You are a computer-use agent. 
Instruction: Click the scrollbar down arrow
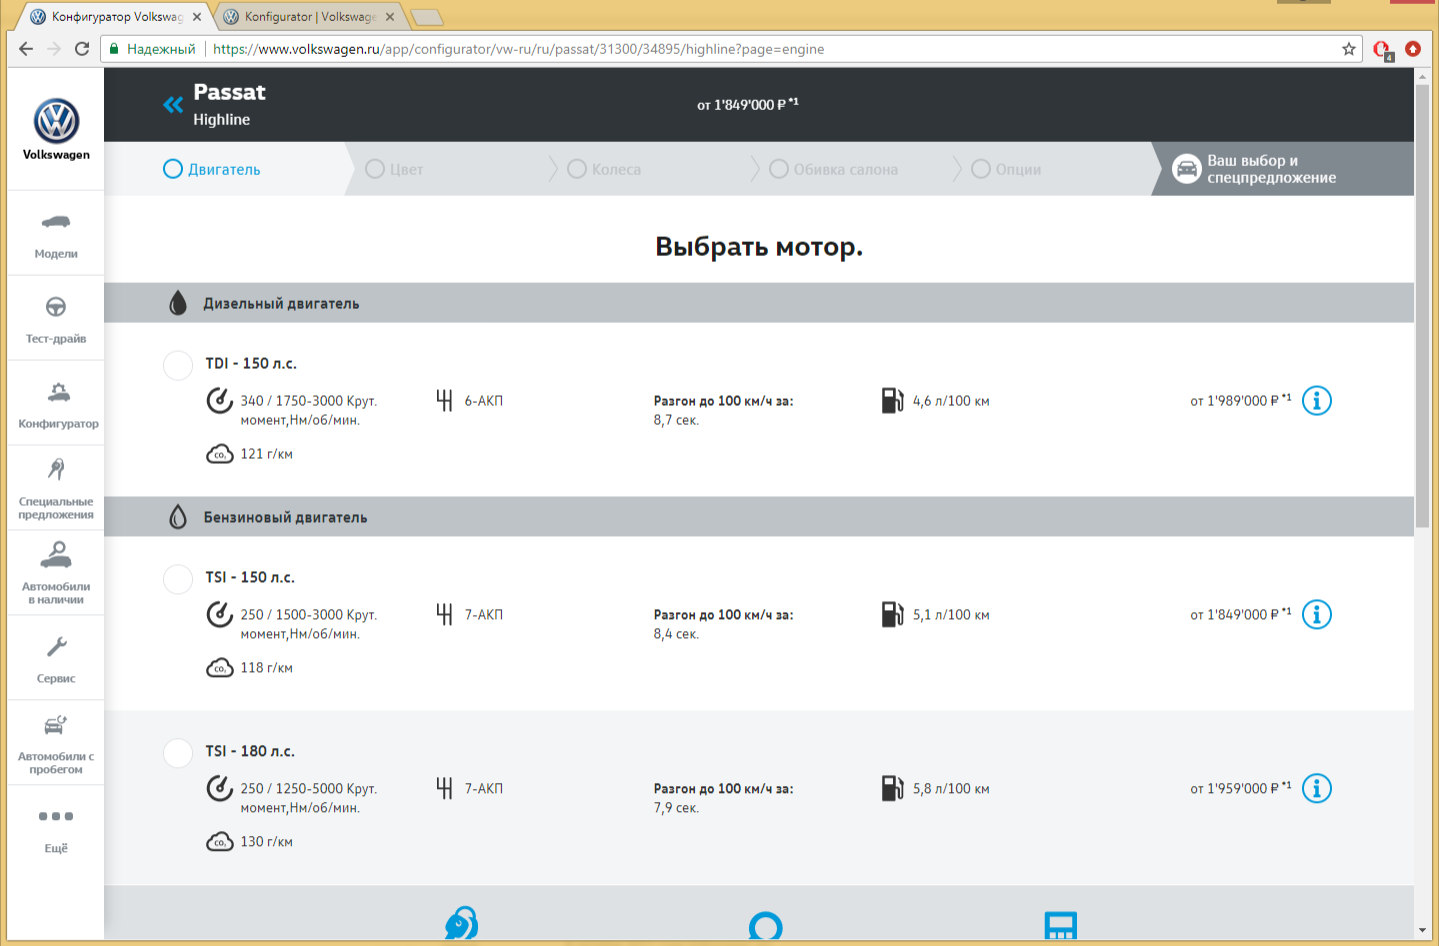tap(1422, 930)
